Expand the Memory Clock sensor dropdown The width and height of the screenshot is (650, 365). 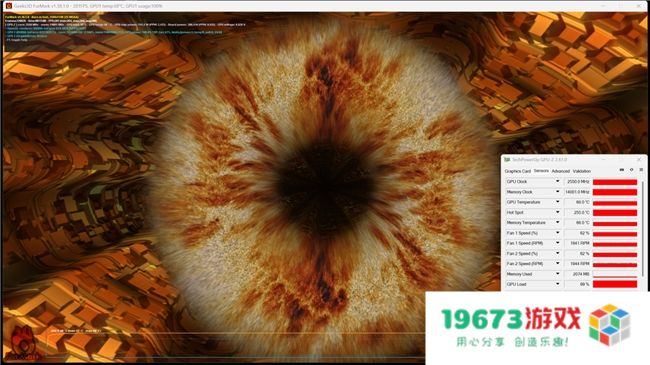(x=557, y=192)
